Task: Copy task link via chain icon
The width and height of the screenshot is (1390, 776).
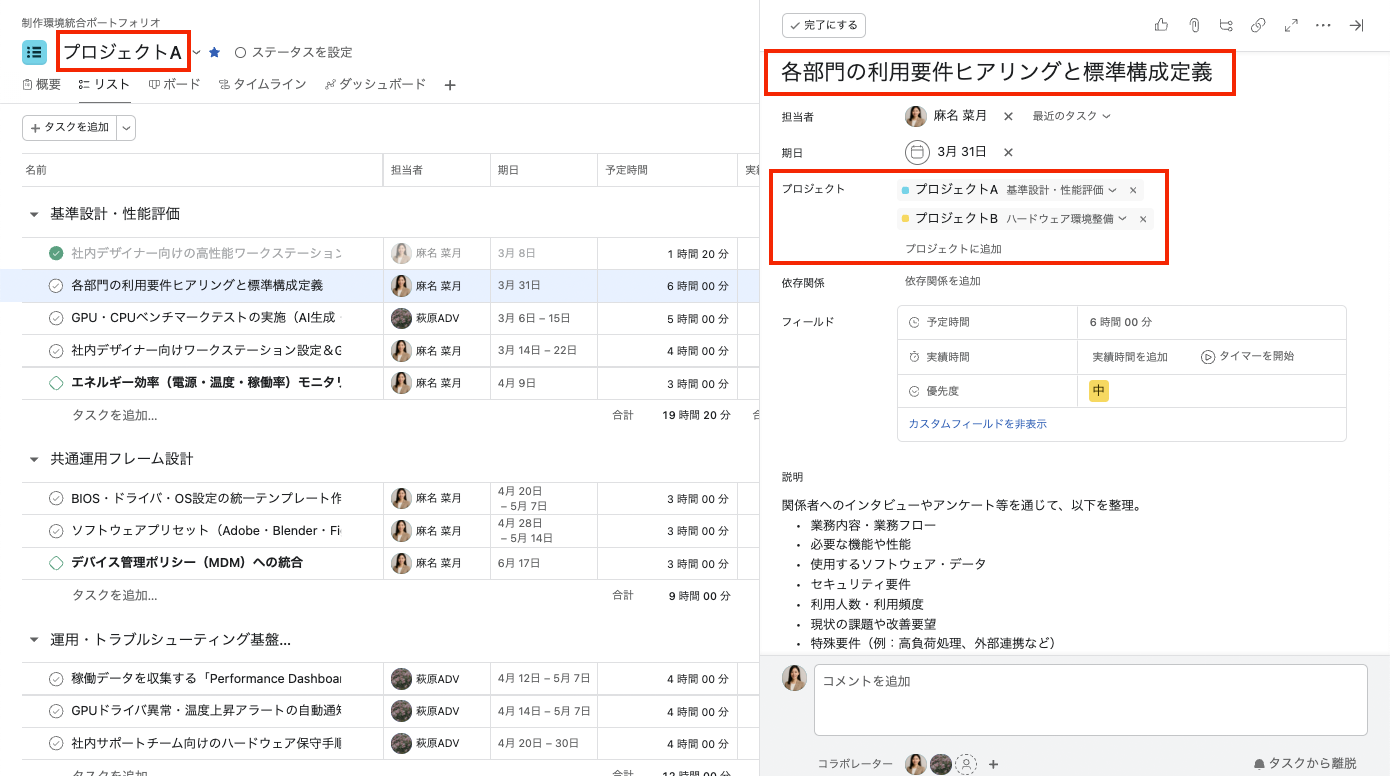Action: (1258, 26)
